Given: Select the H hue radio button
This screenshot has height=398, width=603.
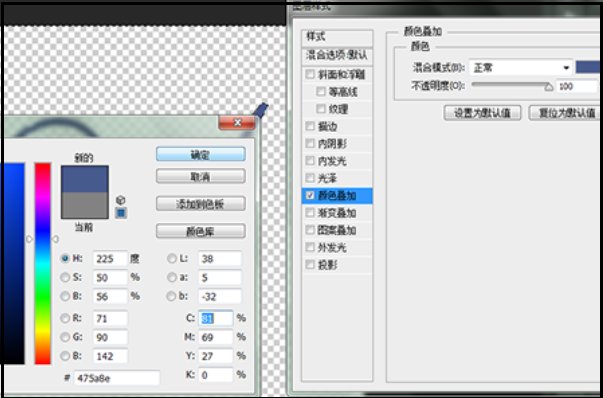Looking at the screenshot, I should click(65, 258).
